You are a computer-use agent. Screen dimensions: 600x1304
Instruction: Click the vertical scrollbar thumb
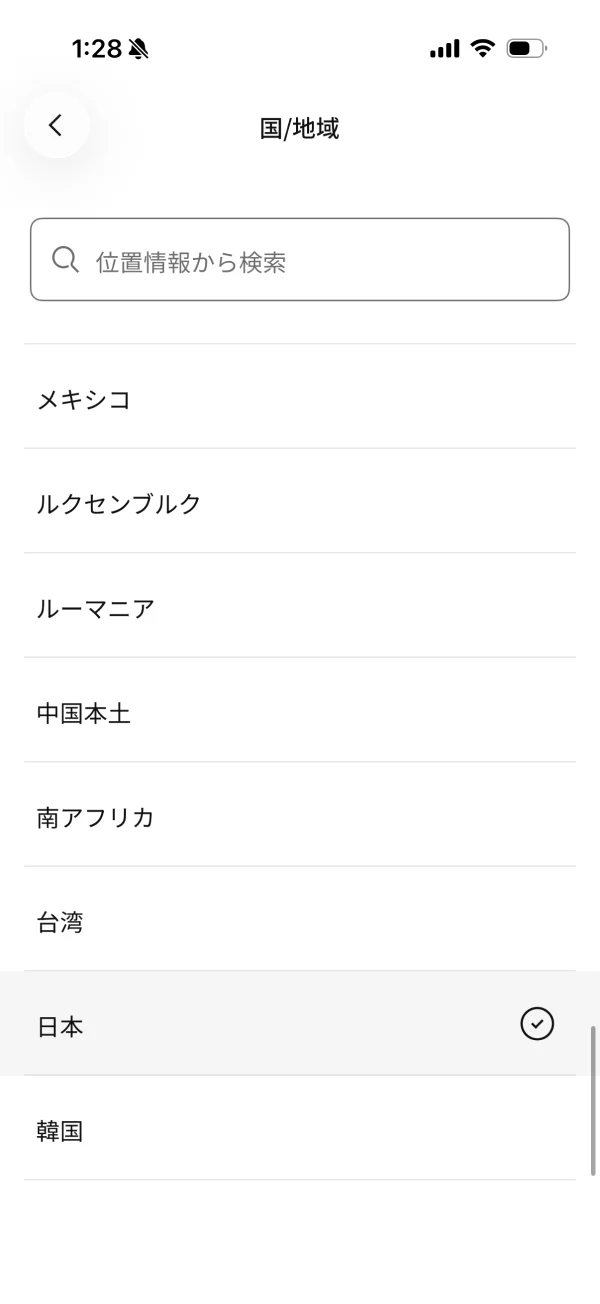[x=593, y=1100]
